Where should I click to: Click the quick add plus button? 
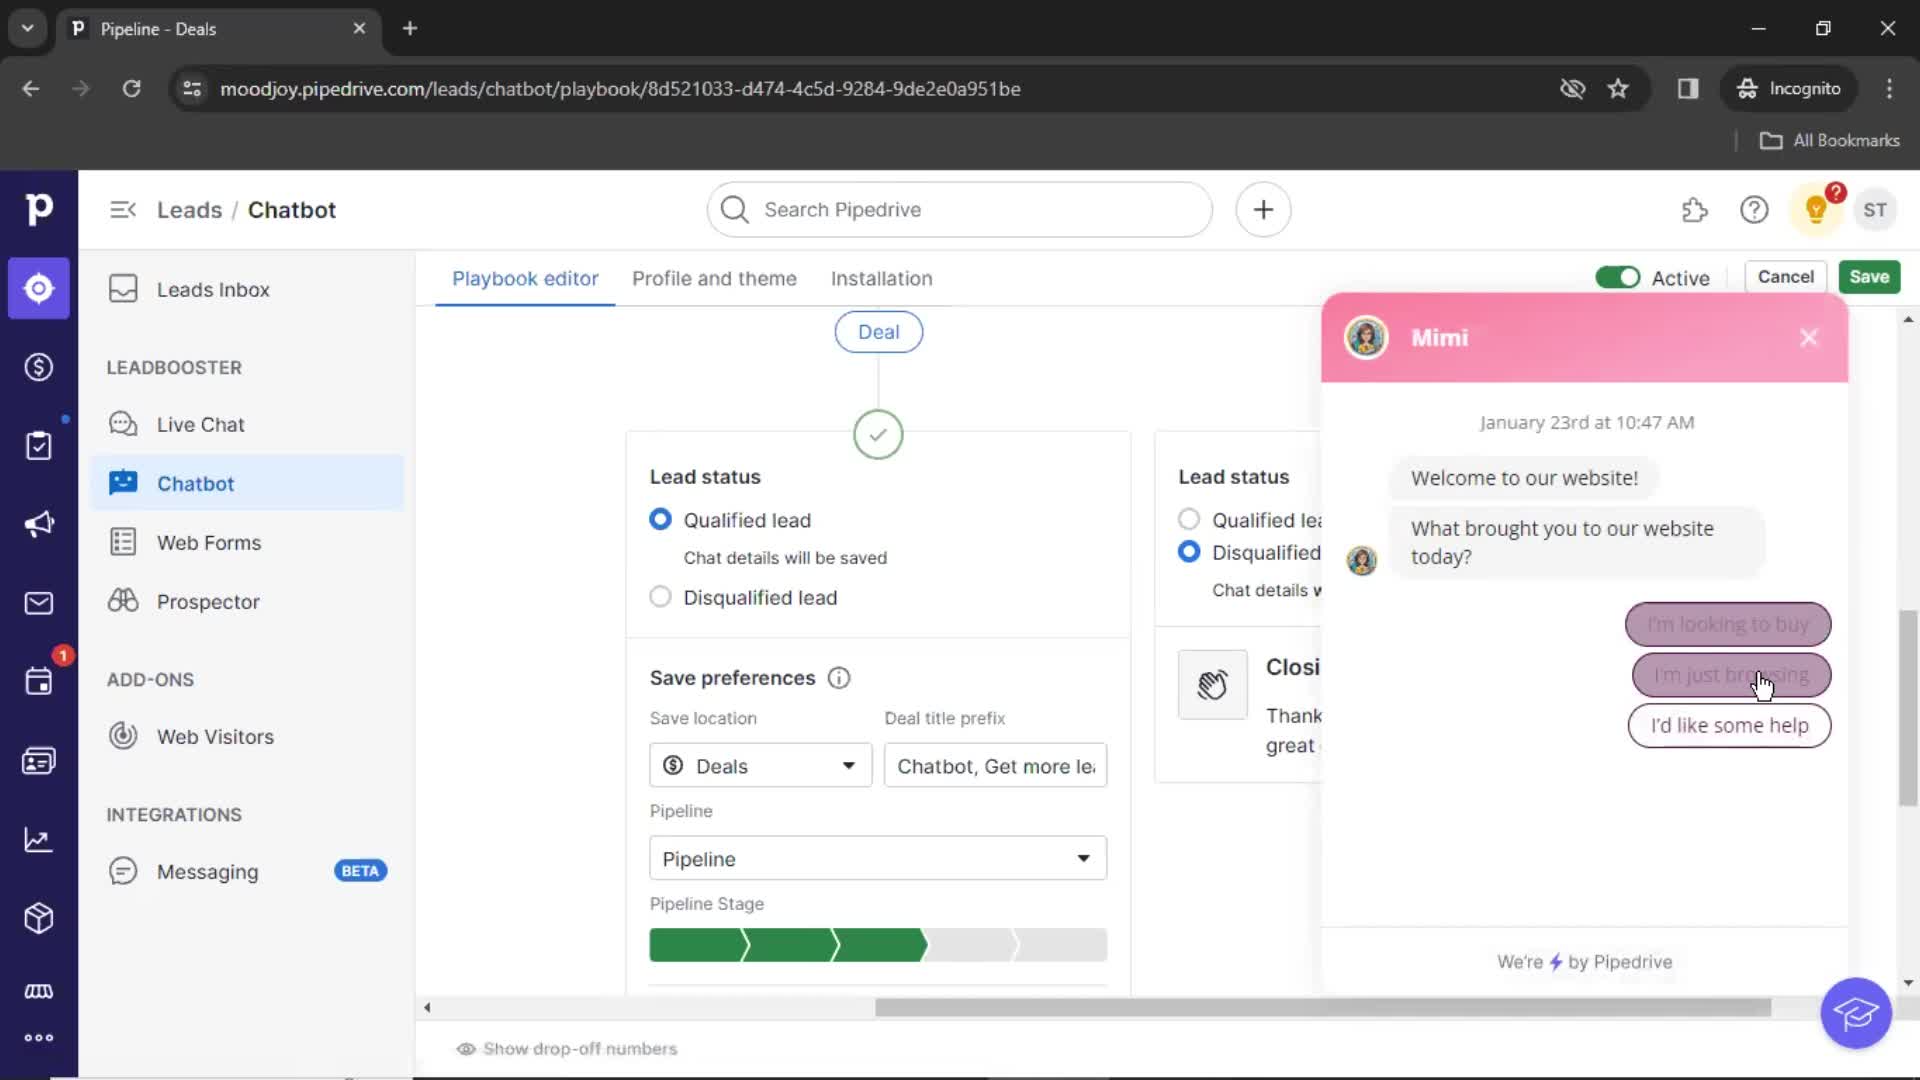point(1263,210)
